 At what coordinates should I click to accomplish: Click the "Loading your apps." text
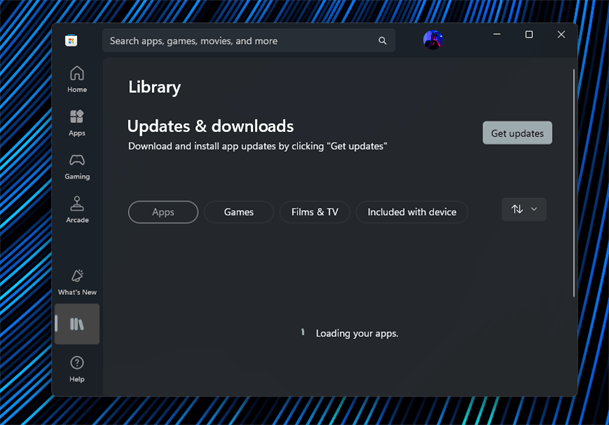(357, 334)
